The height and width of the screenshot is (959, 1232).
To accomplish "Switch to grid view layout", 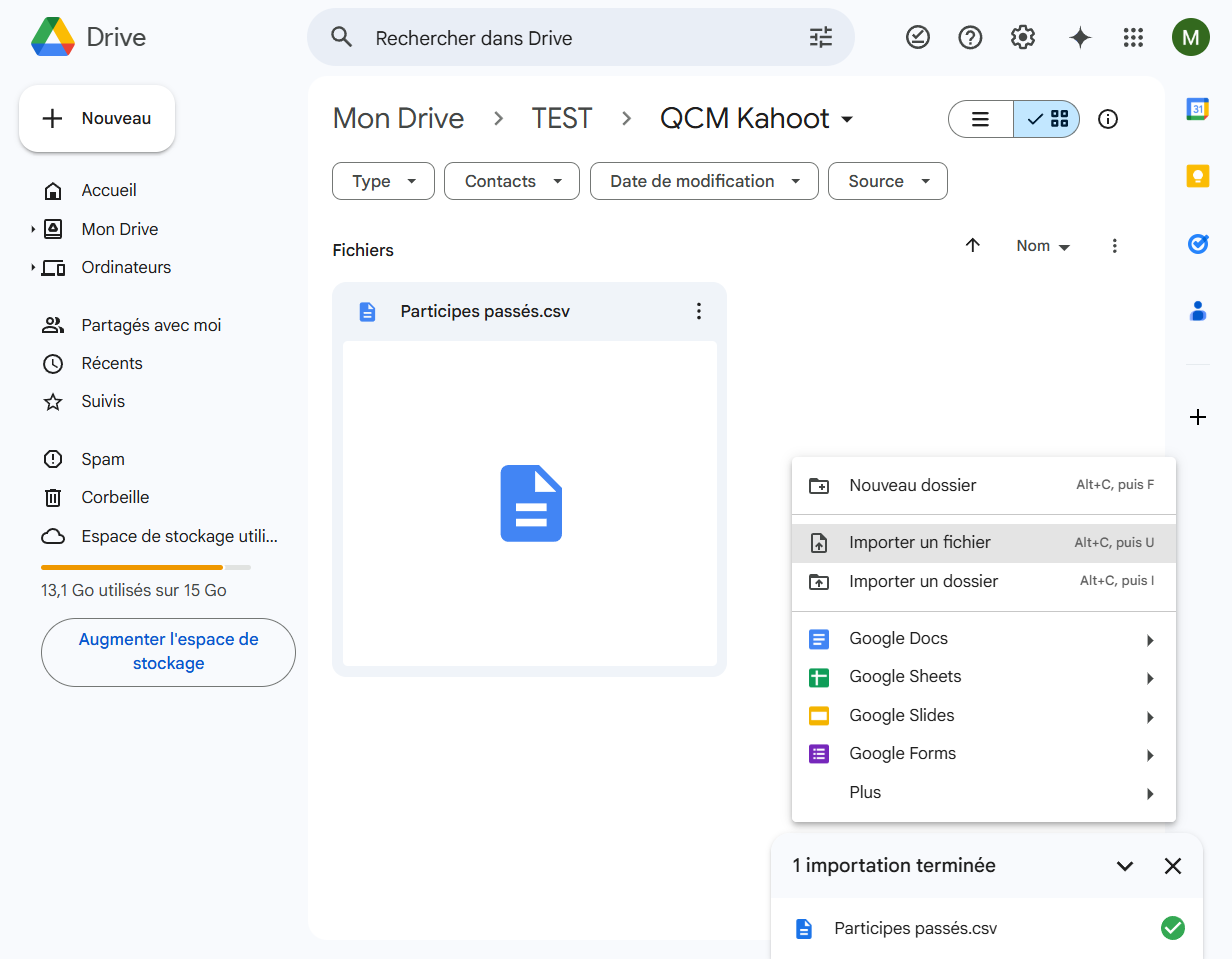I will [x=1046, y=119].
